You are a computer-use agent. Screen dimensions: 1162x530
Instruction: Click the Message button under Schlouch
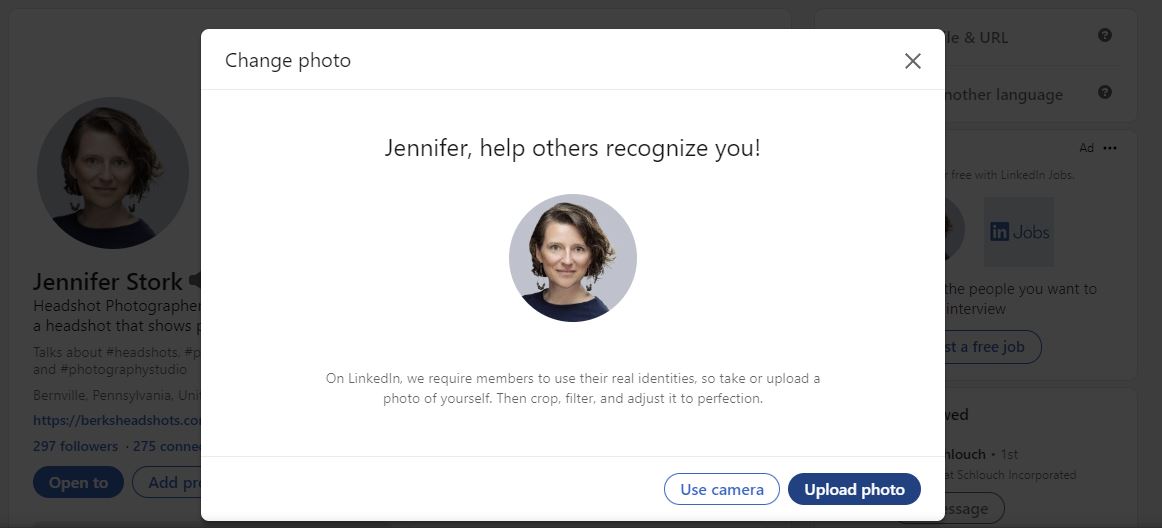point(958,509)
